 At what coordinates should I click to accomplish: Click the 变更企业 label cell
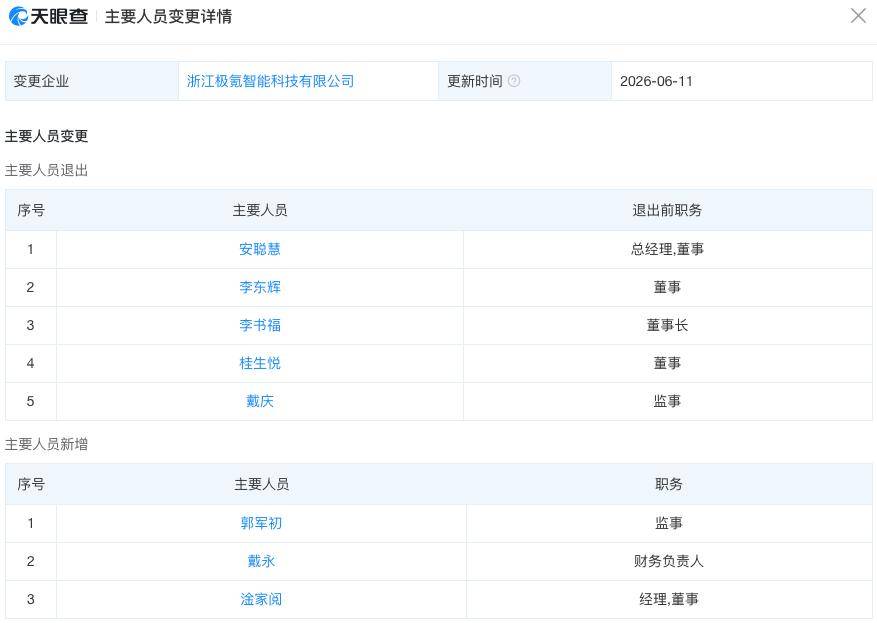coord(92,81)
